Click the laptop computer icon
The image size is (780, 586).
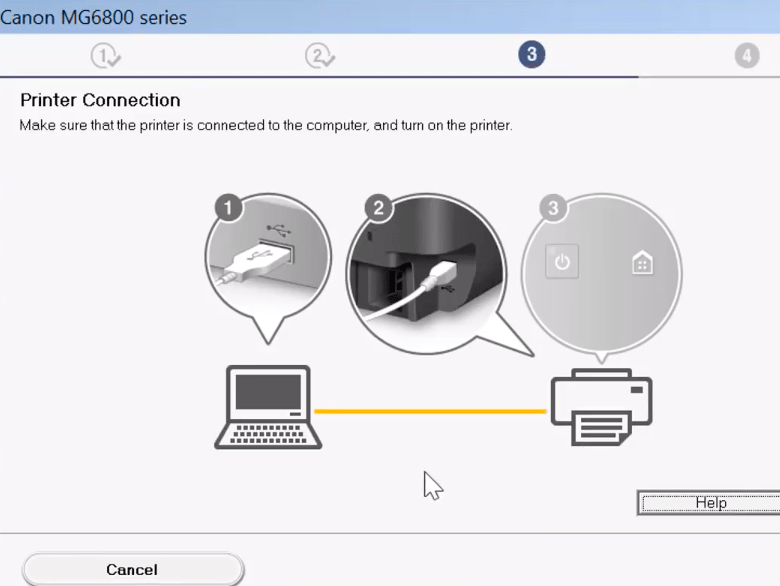tap(268, 407)
